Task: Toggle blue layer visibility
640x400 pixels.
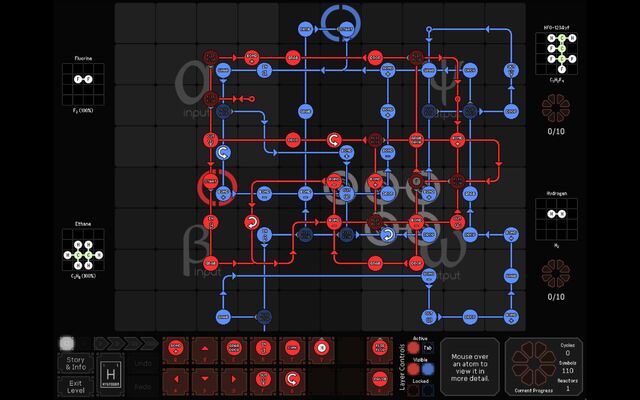Action: tap(427, 369)
